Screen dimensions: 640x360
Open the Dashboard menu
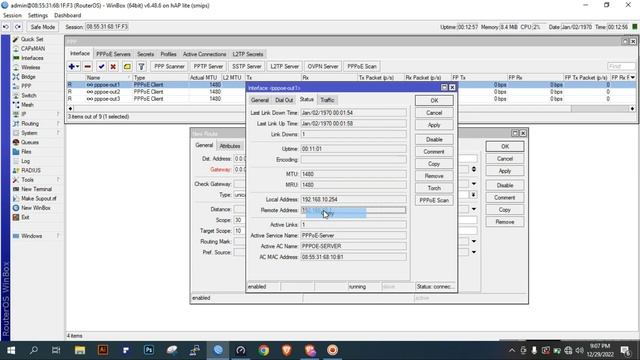tap(67, 16)
